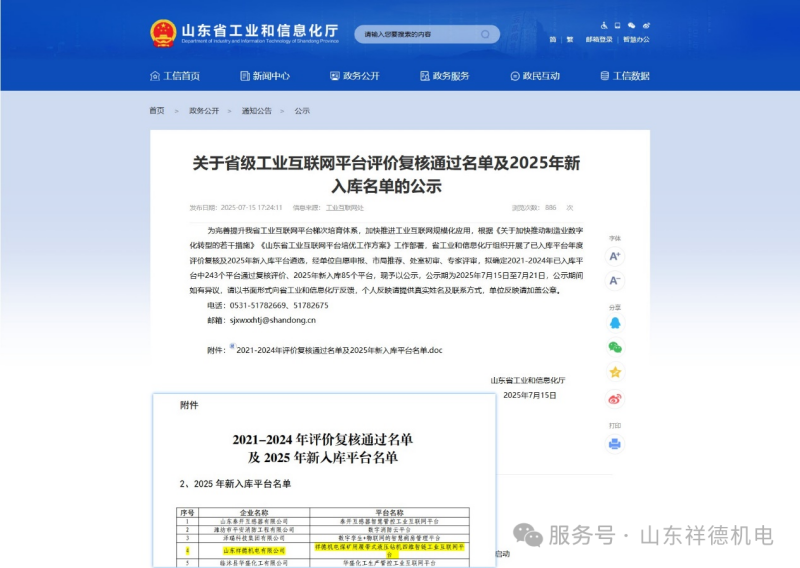This screenshot has height=568, width=800.
Task: Print the page using printer icon
Action: coord(615,443)
